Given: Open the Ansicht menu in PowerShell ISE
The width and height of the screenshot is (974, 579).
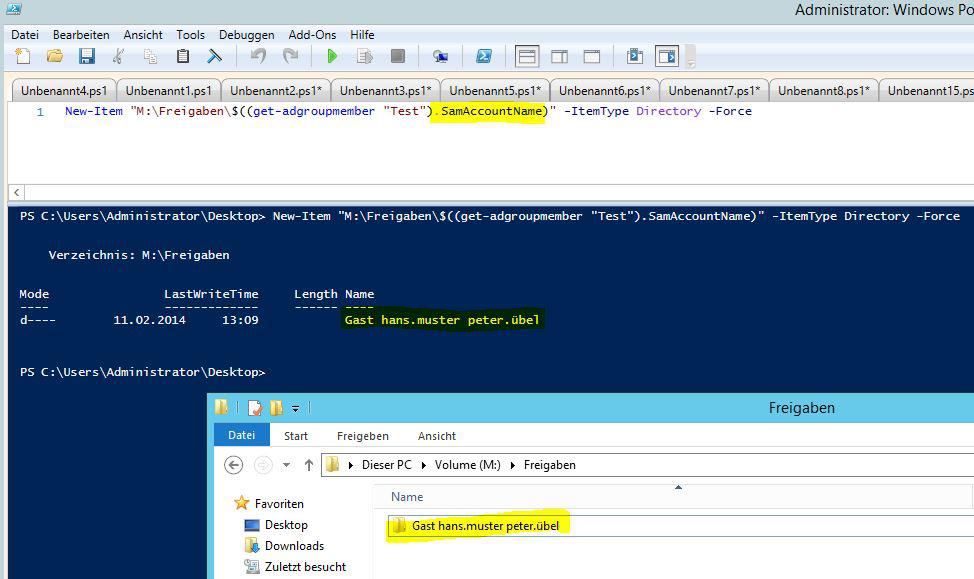Looking at the screenshot, I should pos(143,35).
